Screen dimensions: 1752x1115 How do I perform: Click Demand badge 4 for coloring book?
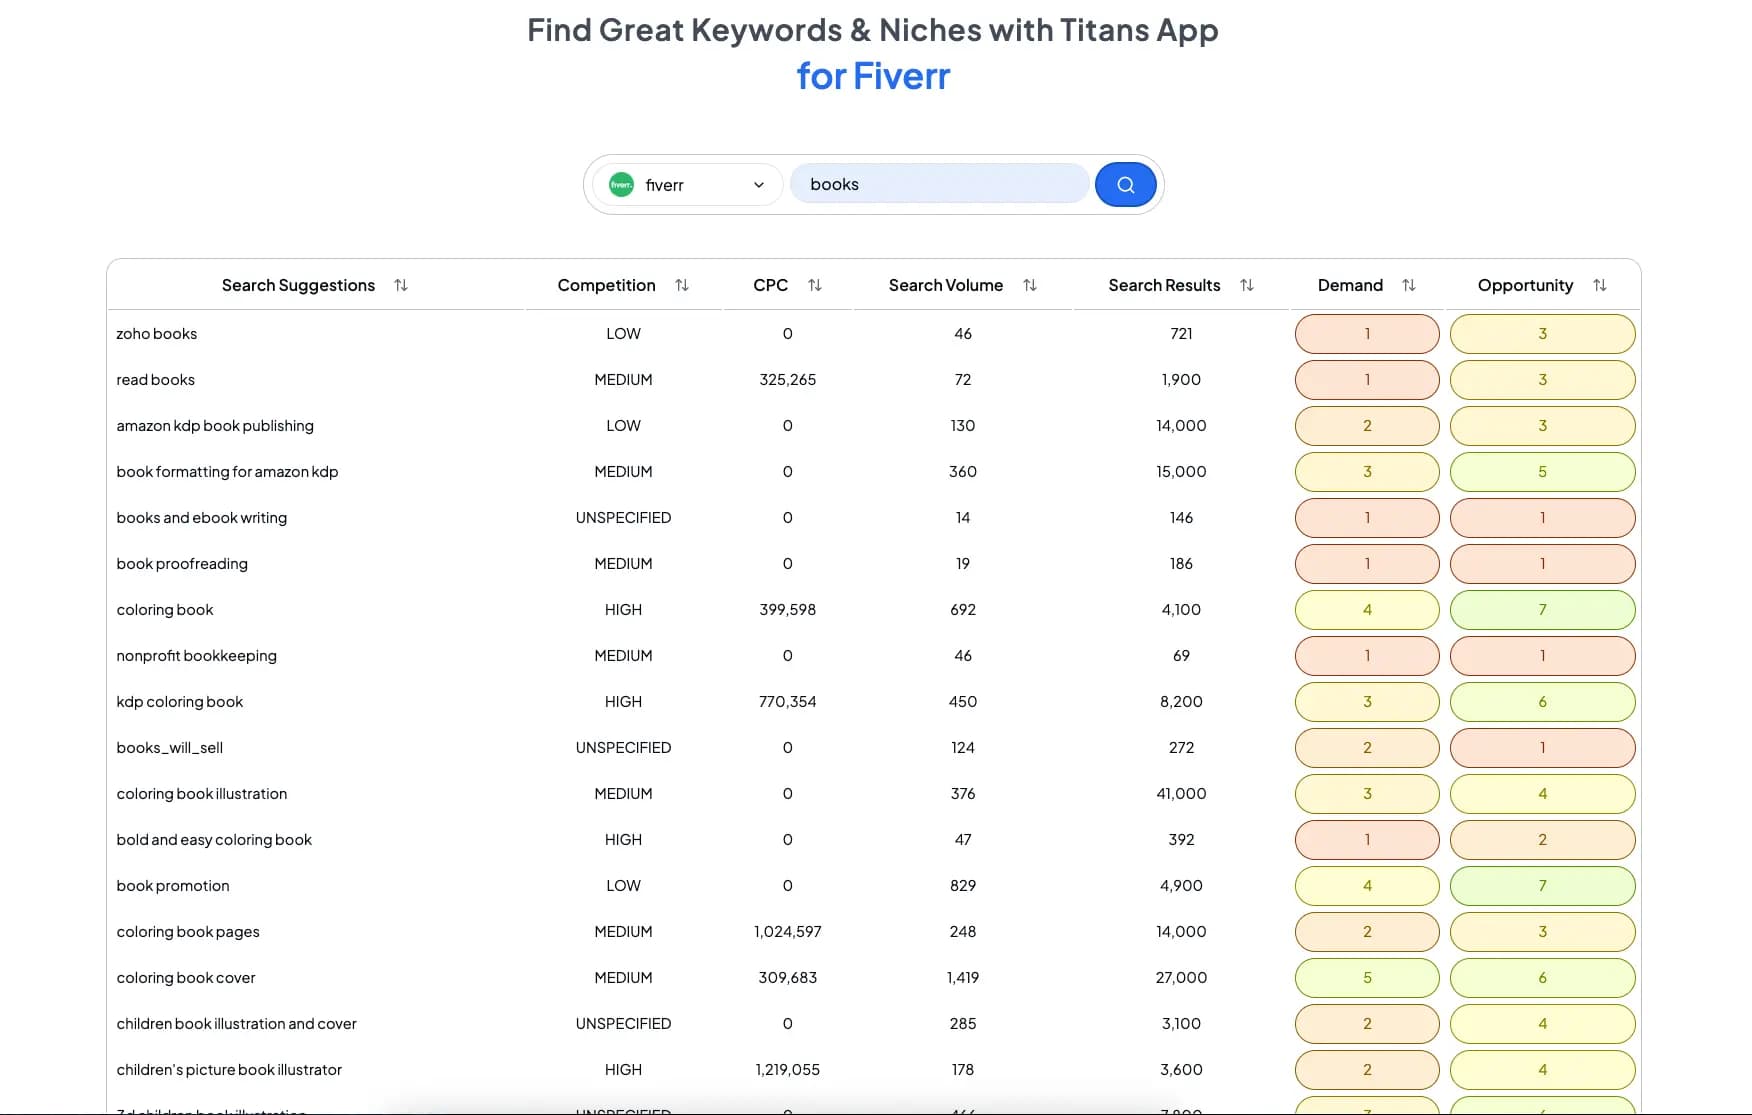coord(1367,610)
